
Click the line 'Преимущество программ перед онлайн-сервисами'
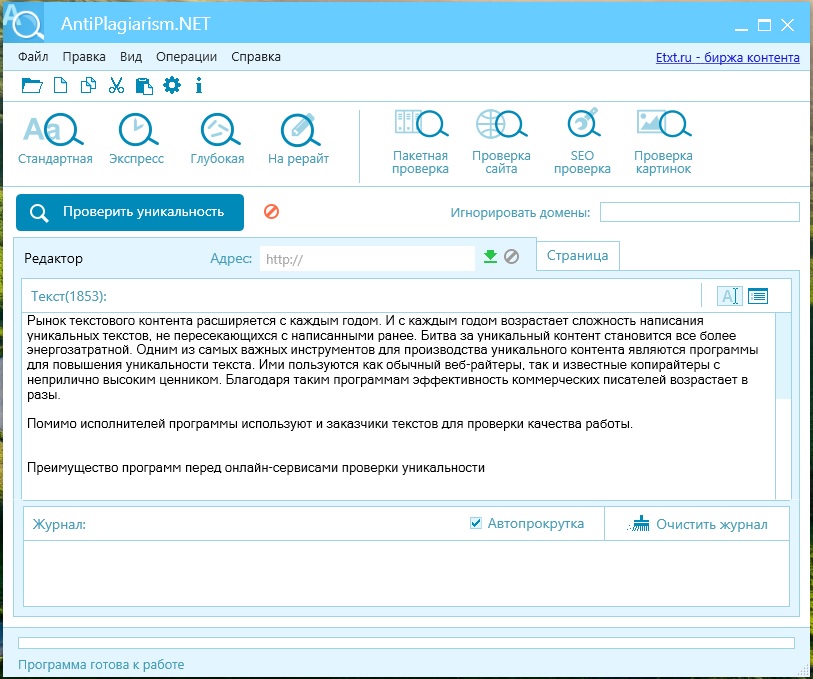(x=256, y=468)
